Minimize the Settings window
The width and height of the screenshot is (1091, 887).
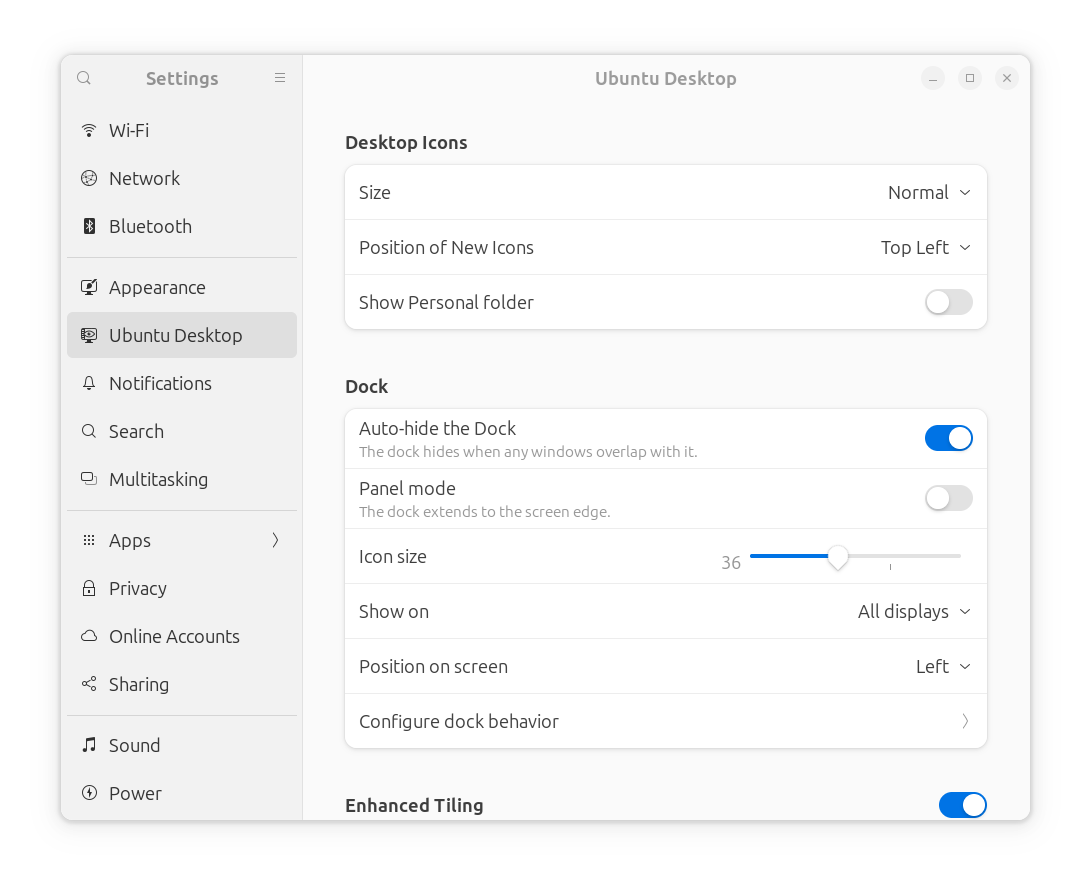pos(933,78)
